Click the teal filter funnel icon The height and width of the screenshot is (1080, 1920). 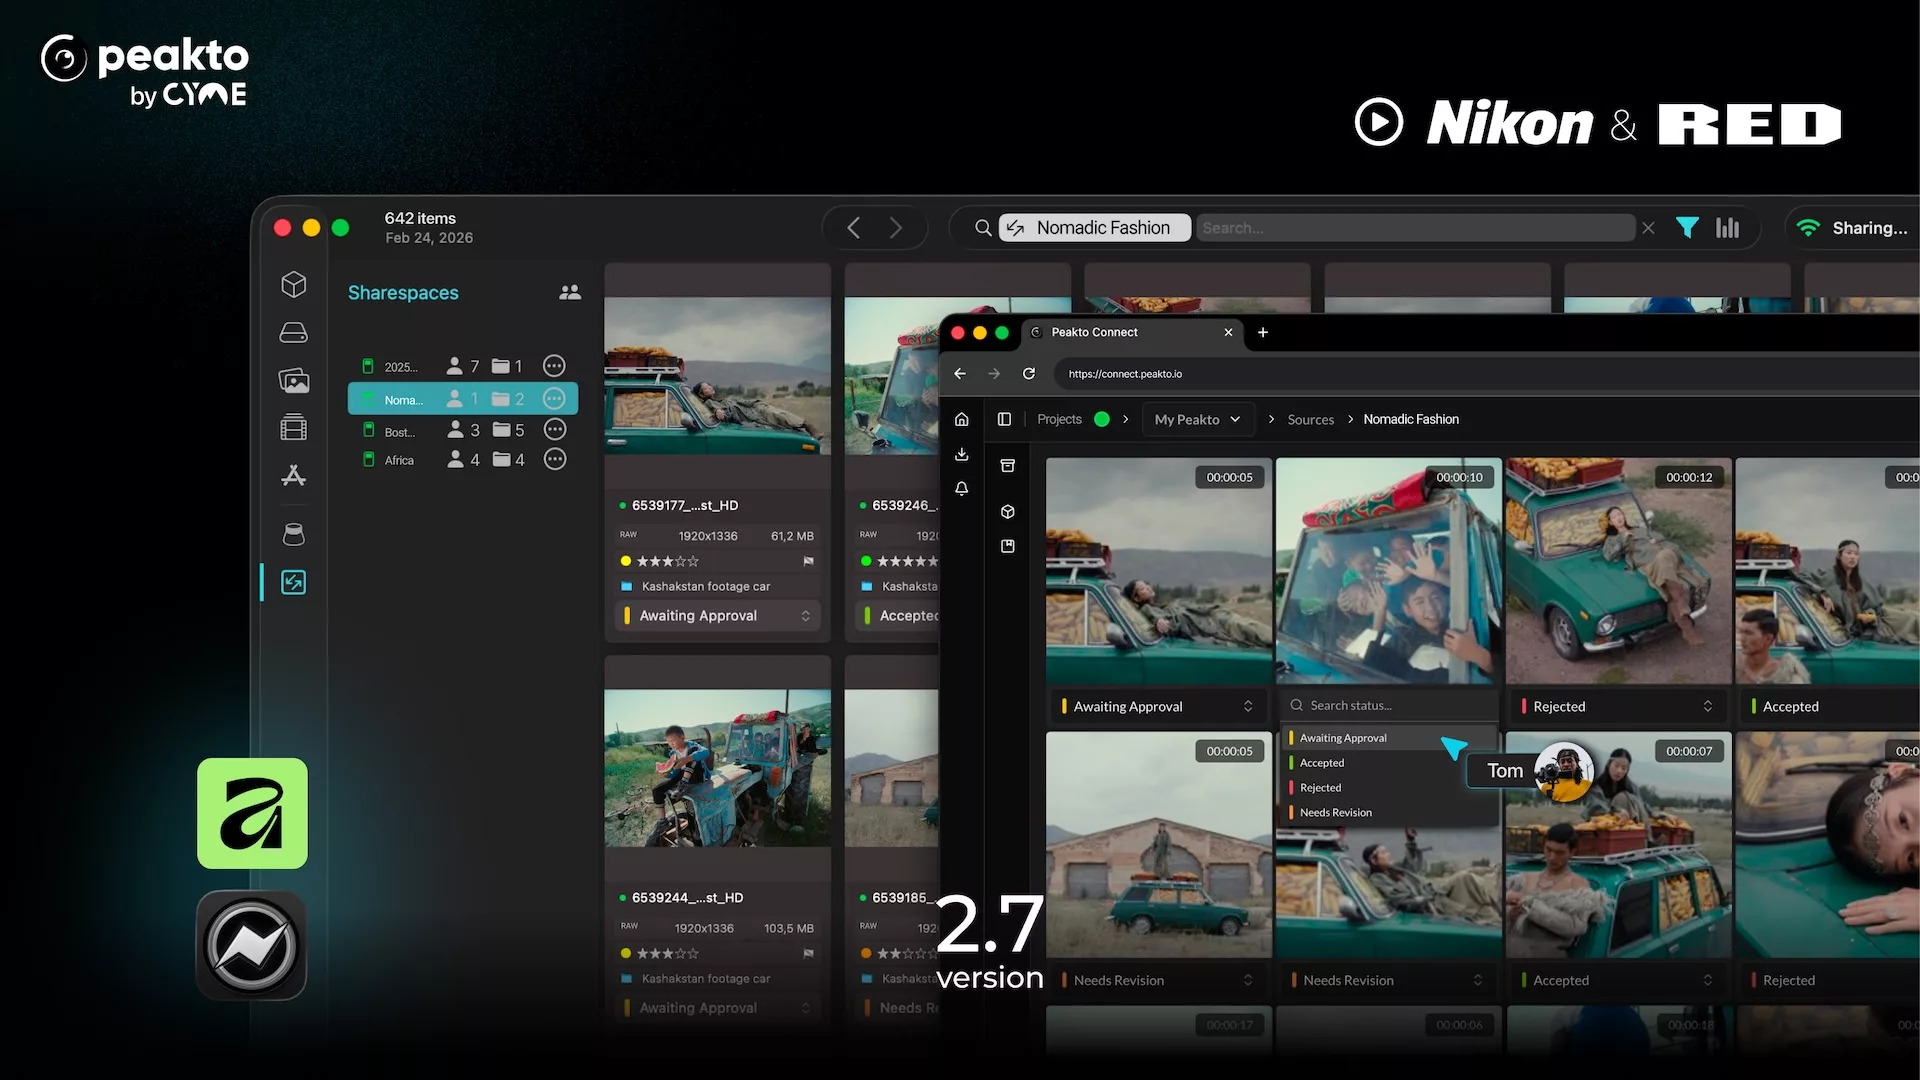(x=1687, y=228)
